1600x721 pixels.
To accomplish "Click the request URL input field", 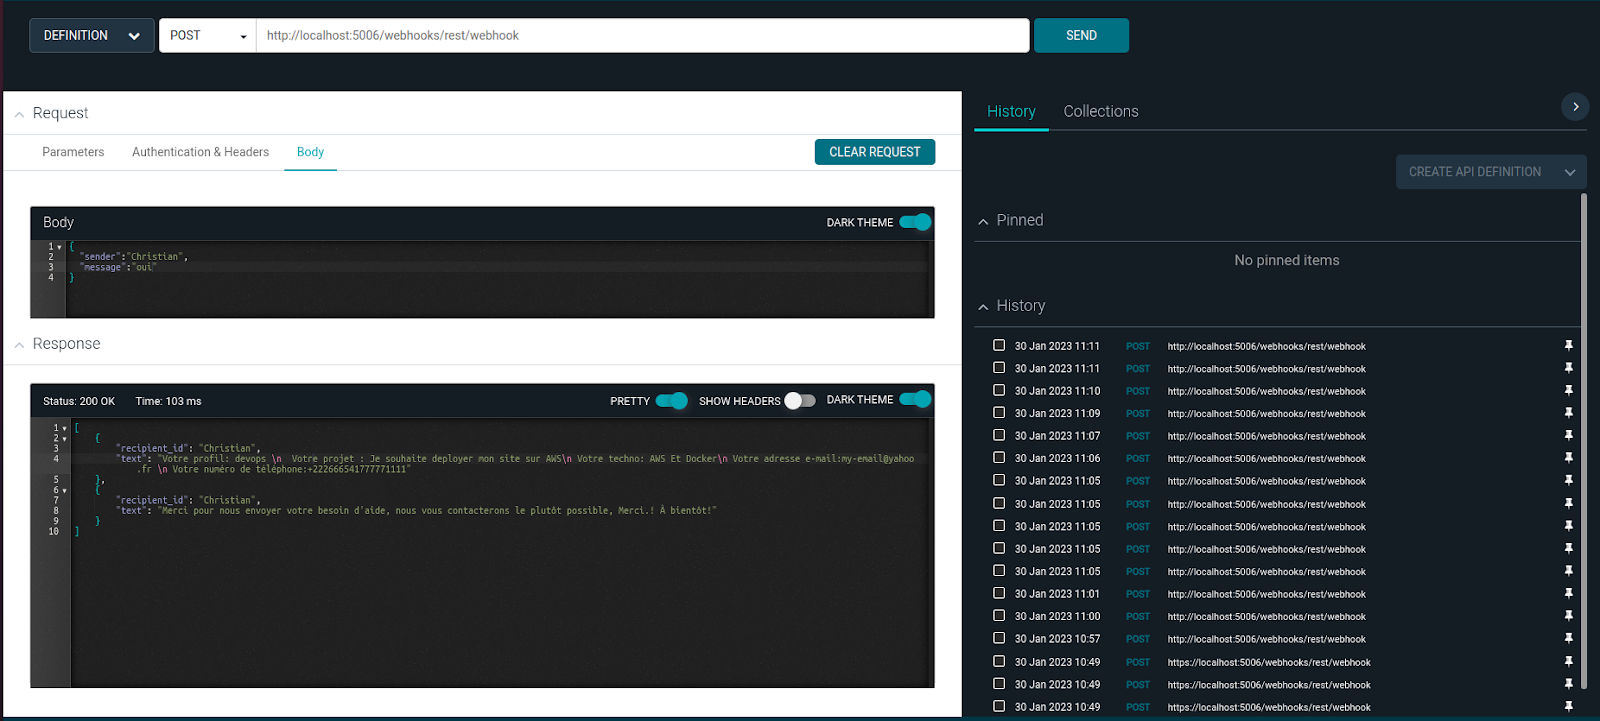I will point(643,35).
